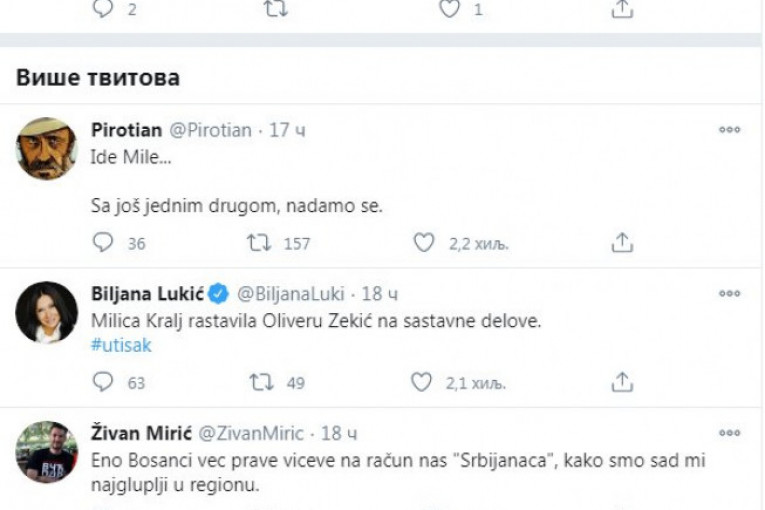Viewport: 765px width, 510px height.
Task: Open the #utisak hashtag
Action: click(121, 345)
